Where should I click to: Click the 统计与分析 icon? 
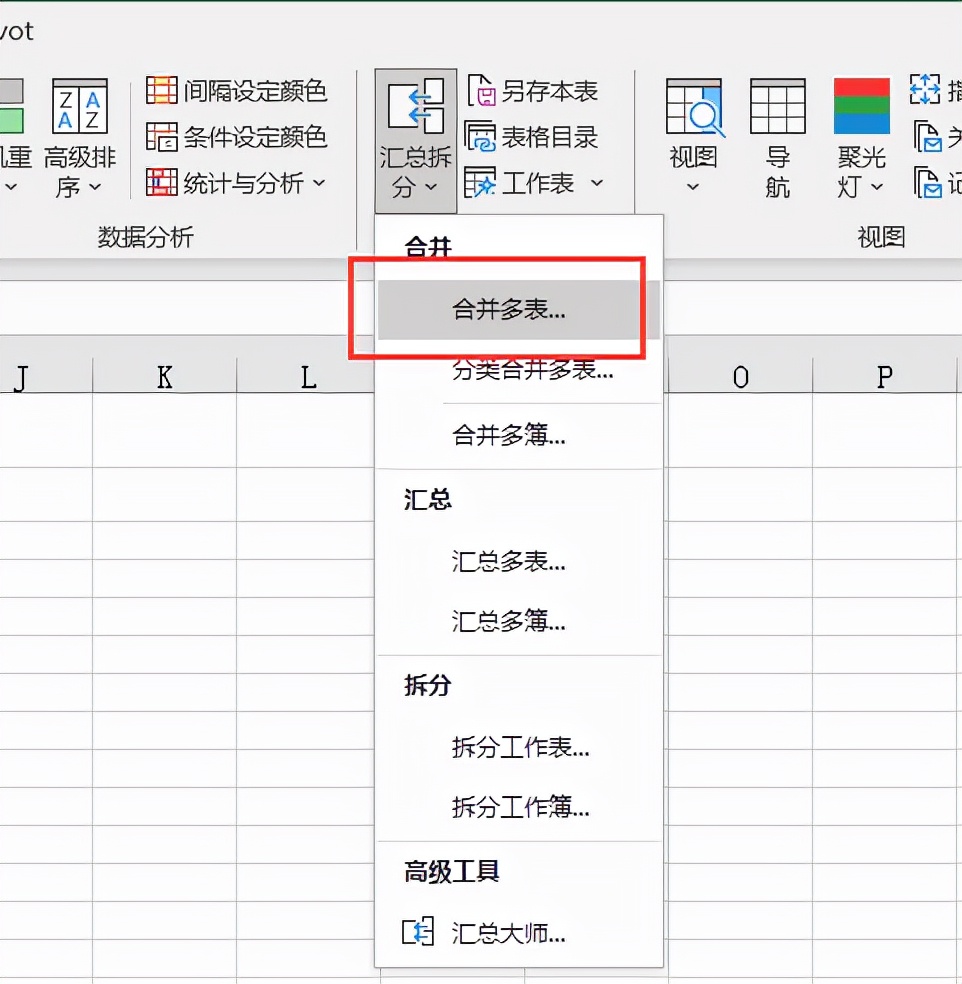click(x=162, y=183)
